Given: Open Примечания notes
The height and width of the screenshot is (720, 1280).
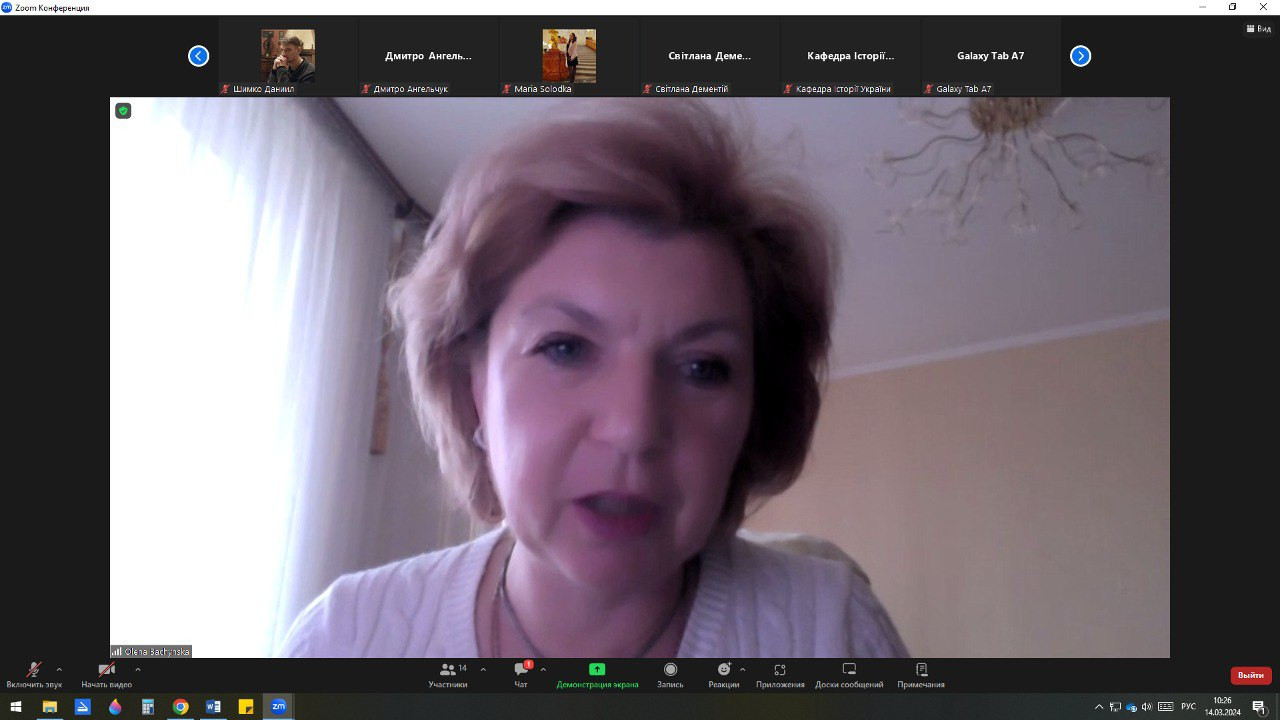Looking at the screenshot, I should click(921, 675).
